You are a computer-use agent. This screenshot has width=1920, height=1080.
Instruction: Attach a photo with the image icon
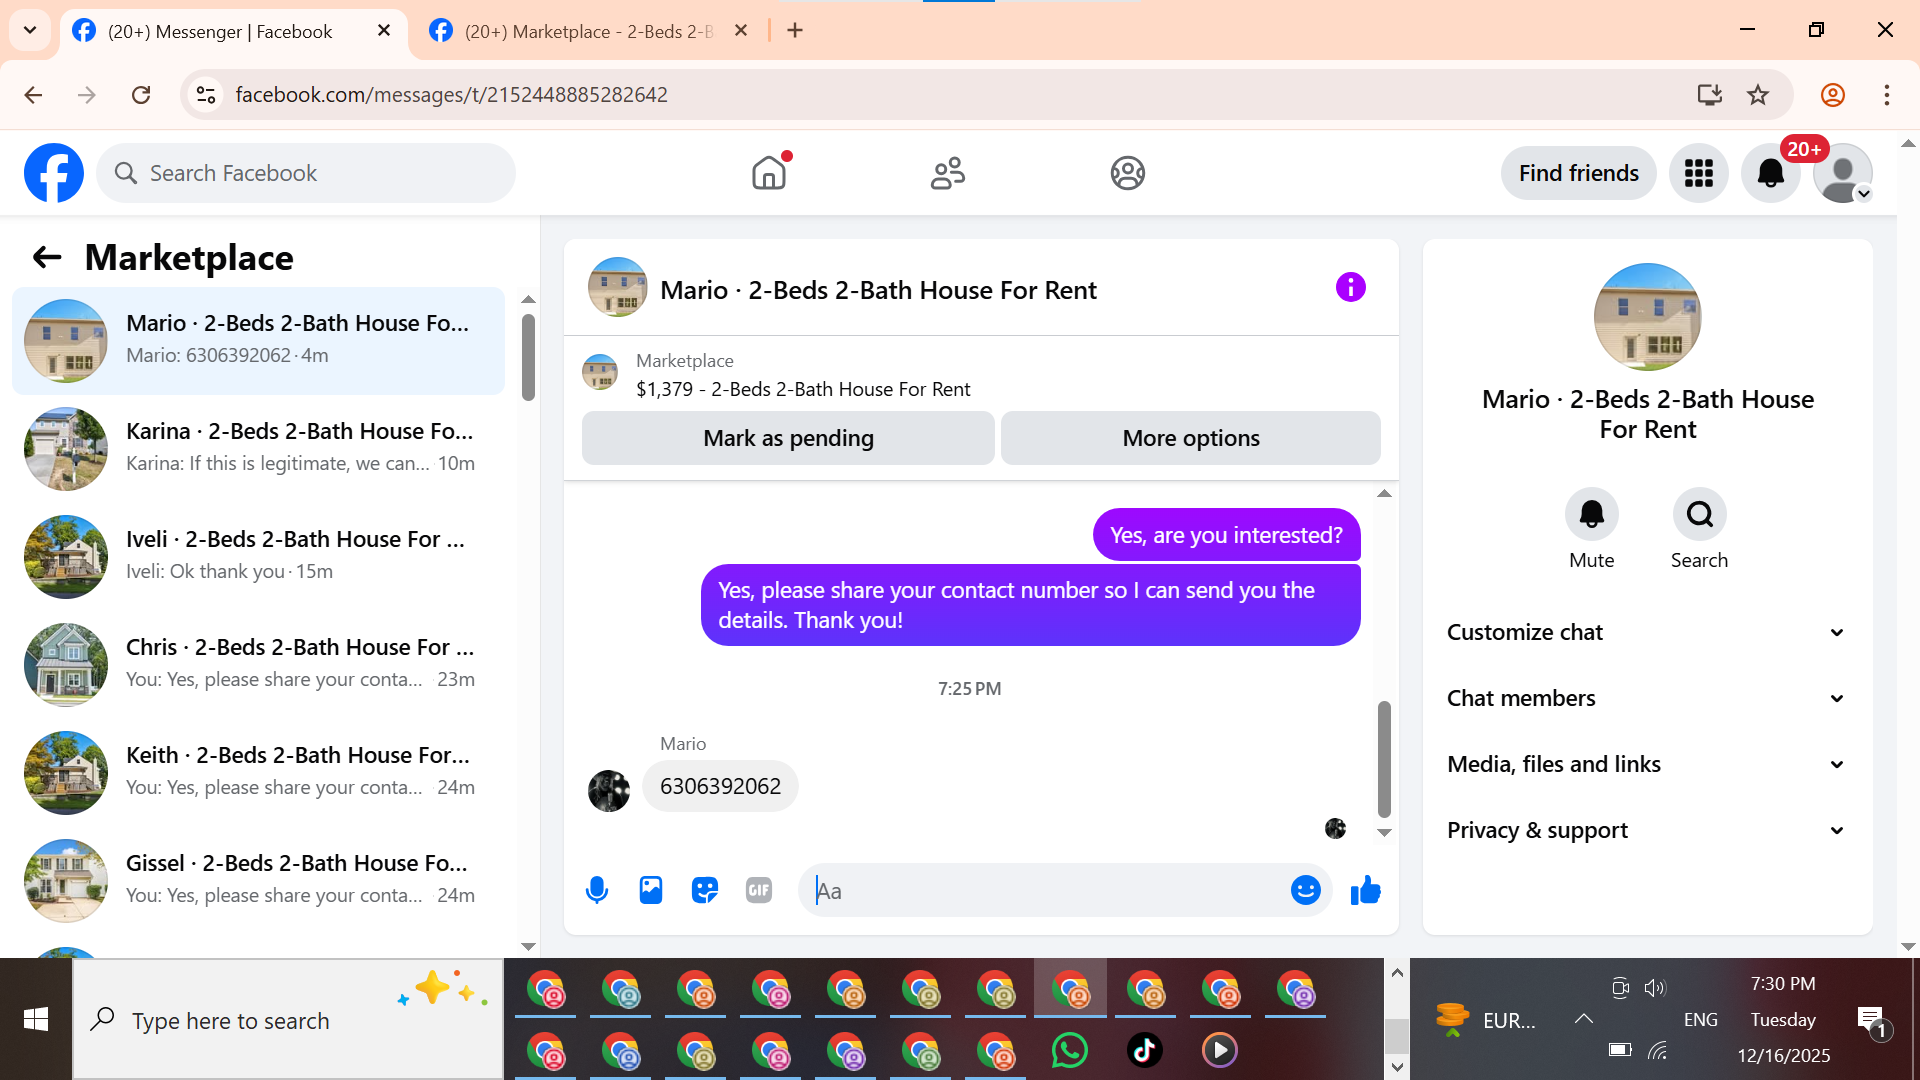(651, 890)
